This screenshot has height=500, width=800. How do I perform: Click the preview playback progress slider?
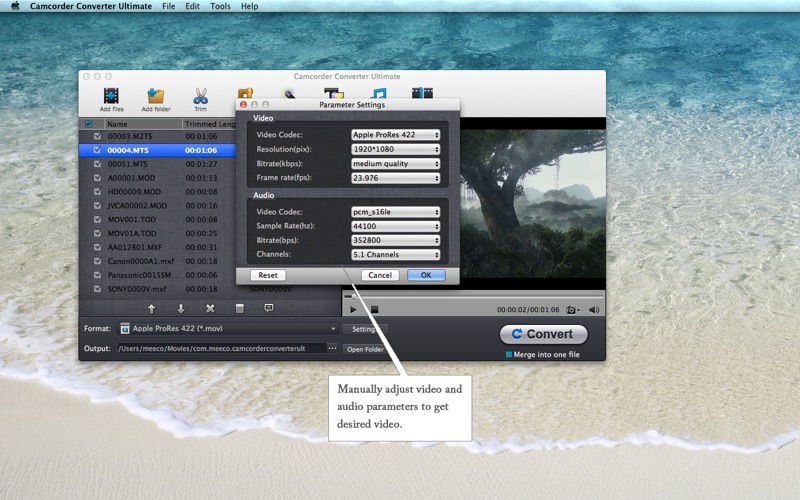click(473, 296)
